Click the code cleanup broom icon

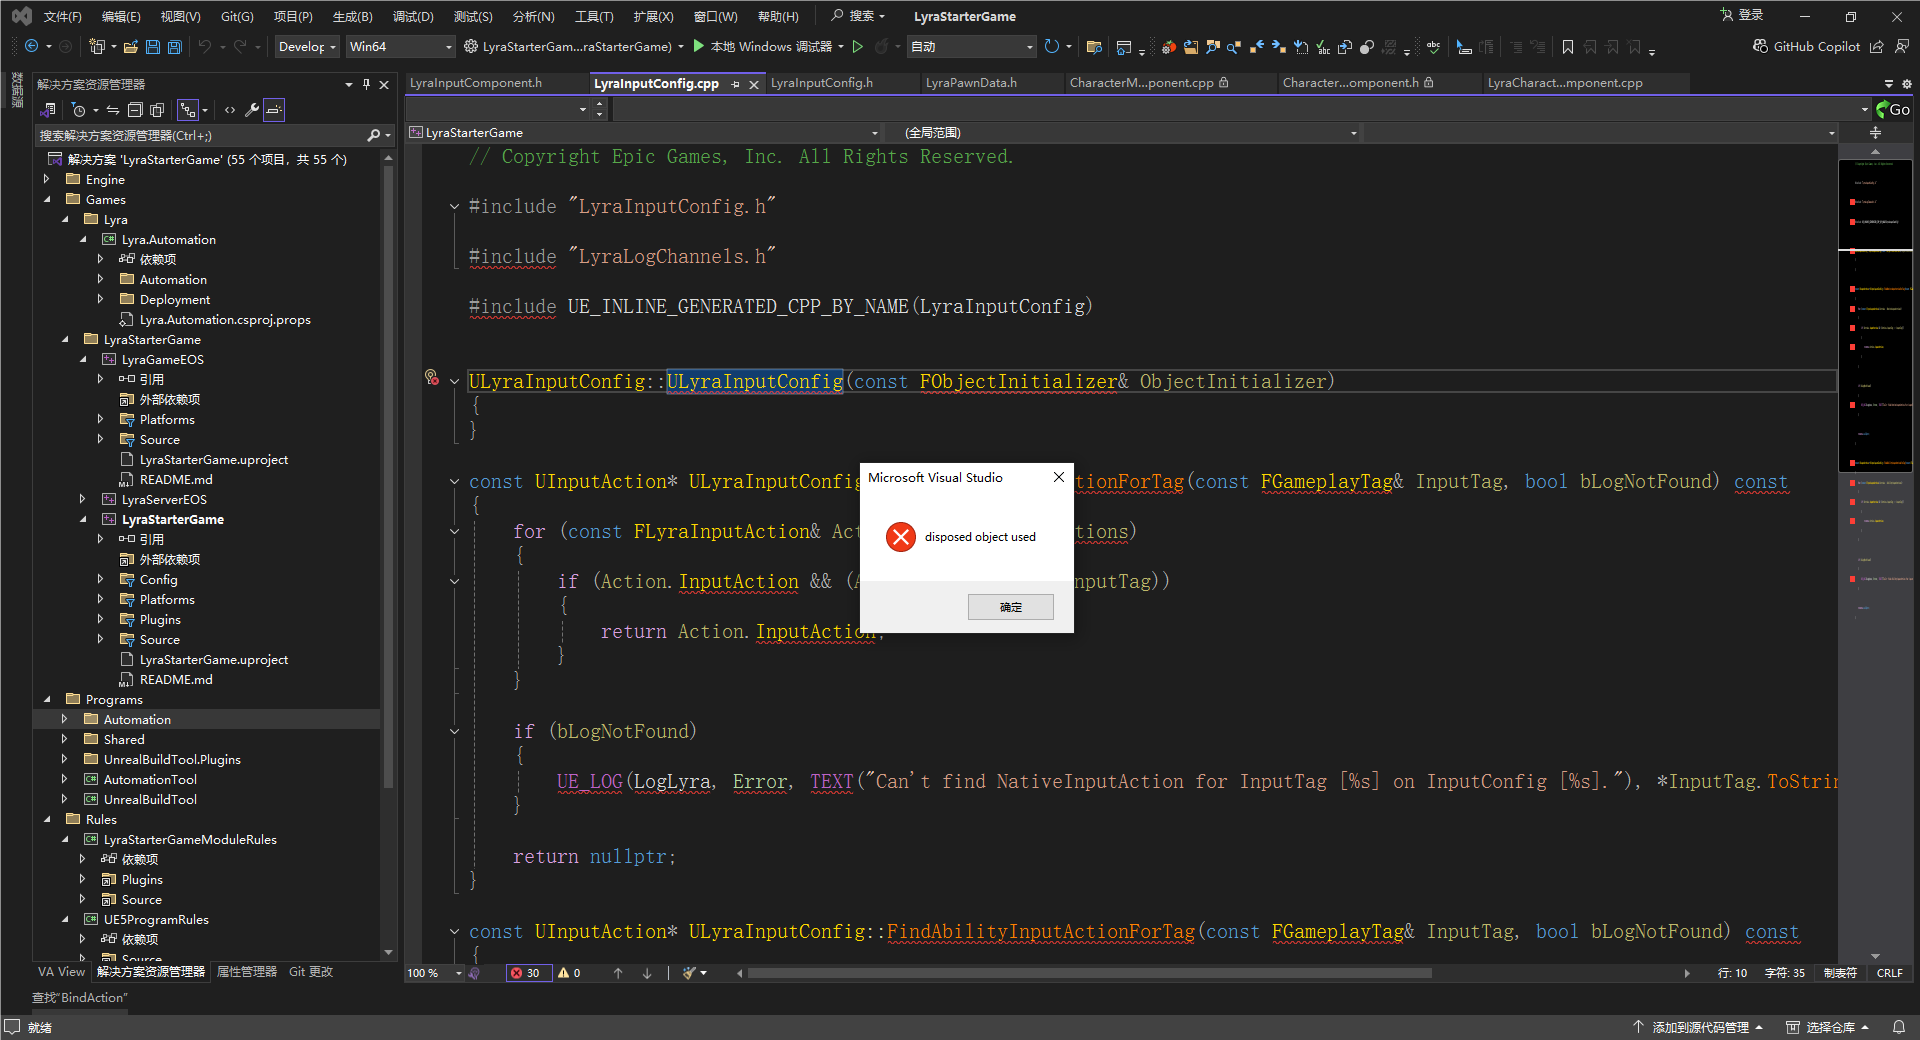pos(689,973)
